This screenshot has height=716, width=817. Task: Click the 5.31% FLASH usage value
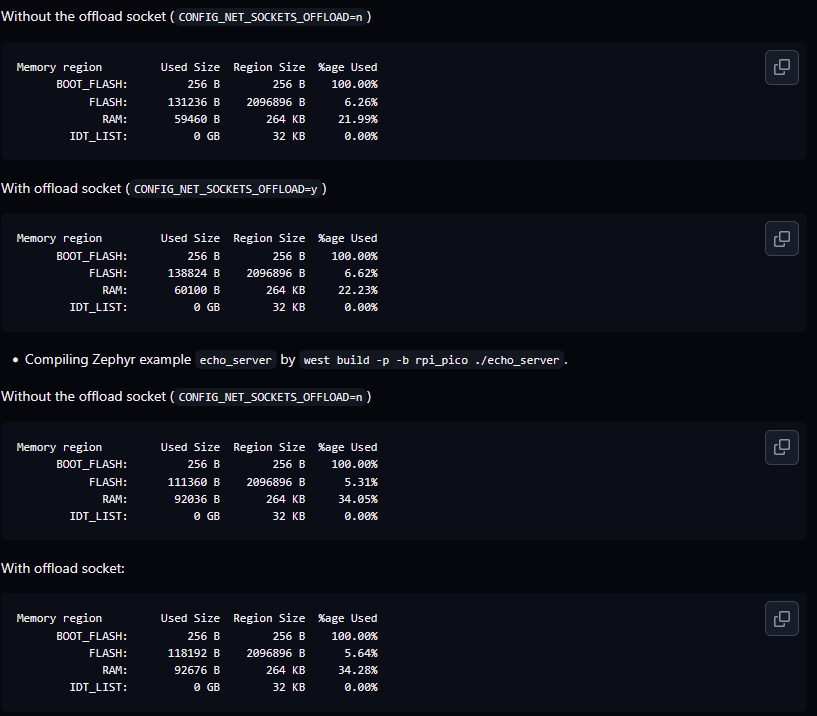(x=360, y=482)
